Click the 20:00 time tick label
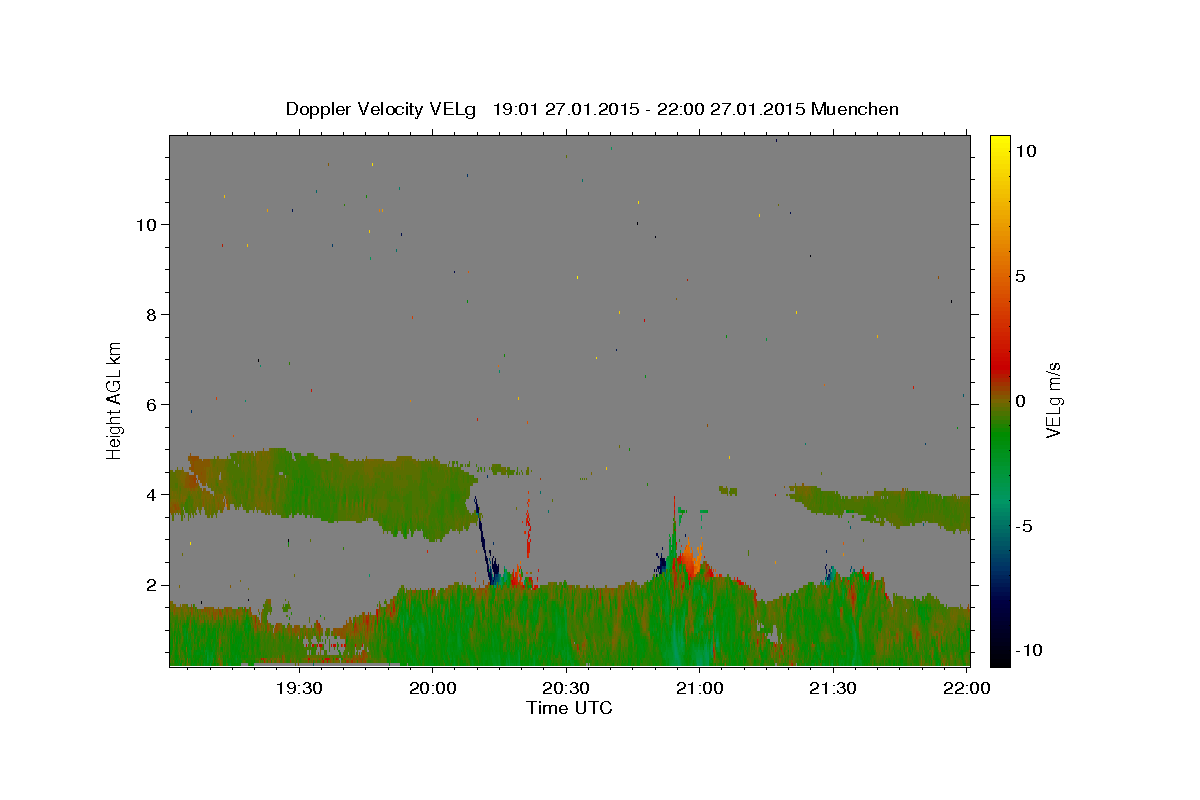 pos(433,688)
